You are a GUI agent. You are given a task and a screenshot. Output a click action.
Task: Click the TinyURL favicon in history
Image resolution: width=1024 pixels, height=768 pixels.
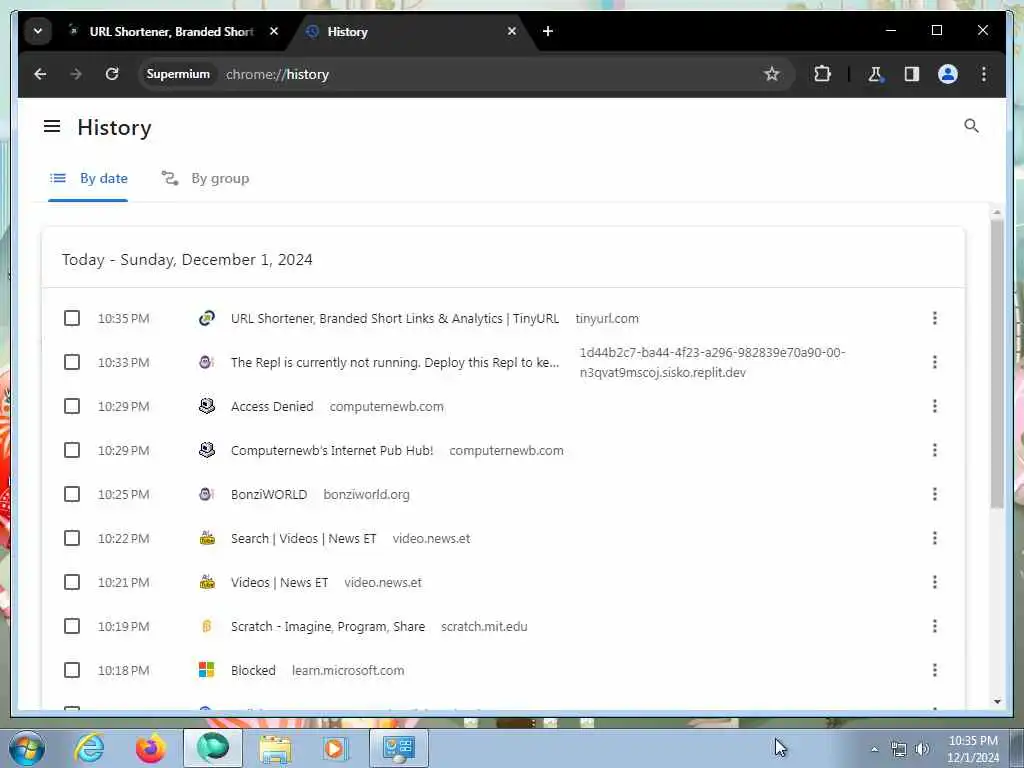[x=206, y=318]
